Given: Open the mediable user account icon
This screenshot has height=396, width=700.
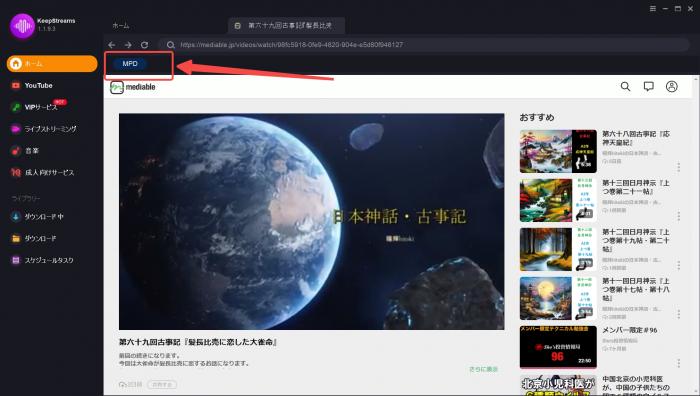Looking at the screenshot, I should 671,87.
